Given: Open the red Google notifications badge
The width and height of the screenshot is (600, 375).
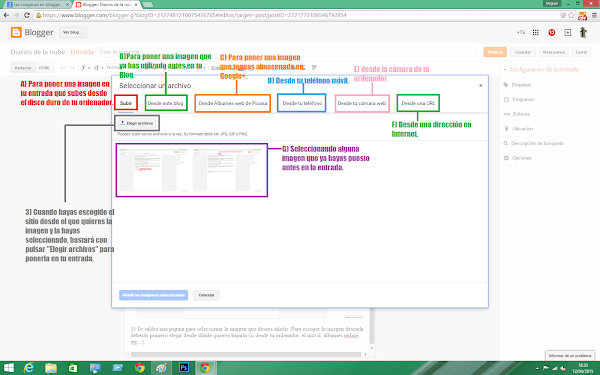Looking at the screenshot, I should coord(551,33).
